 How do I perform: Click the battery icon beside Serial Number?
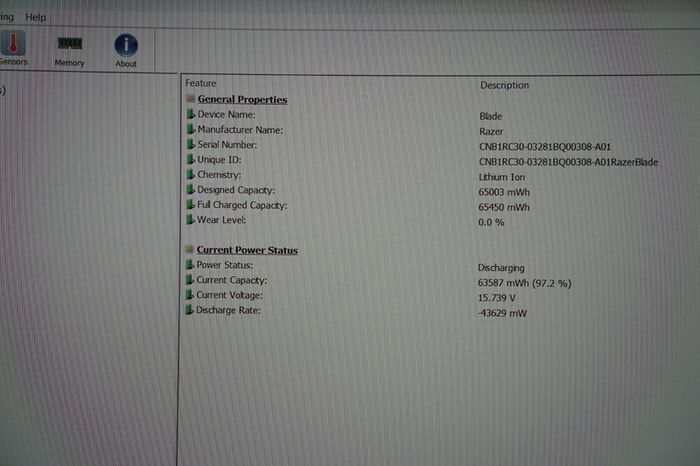[x=191, y=144]
